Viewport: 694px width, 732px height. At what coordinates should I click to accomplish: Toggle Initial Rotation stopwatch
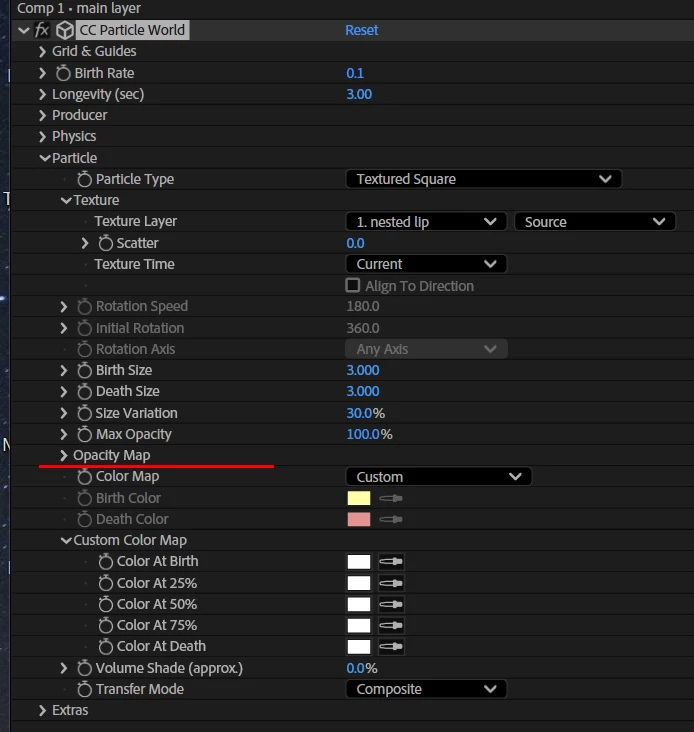click(x=84, y=328)
